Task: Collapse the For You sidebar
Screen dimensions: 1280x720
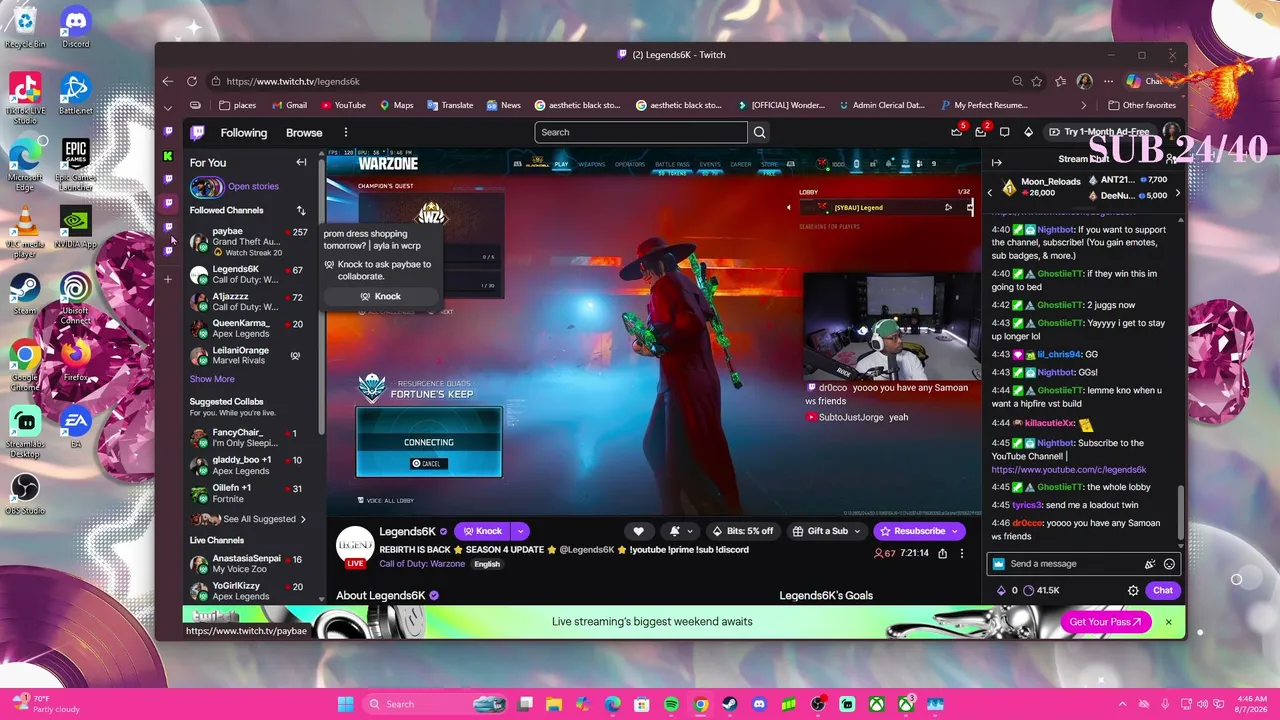Action: click(x=301, y=162)
